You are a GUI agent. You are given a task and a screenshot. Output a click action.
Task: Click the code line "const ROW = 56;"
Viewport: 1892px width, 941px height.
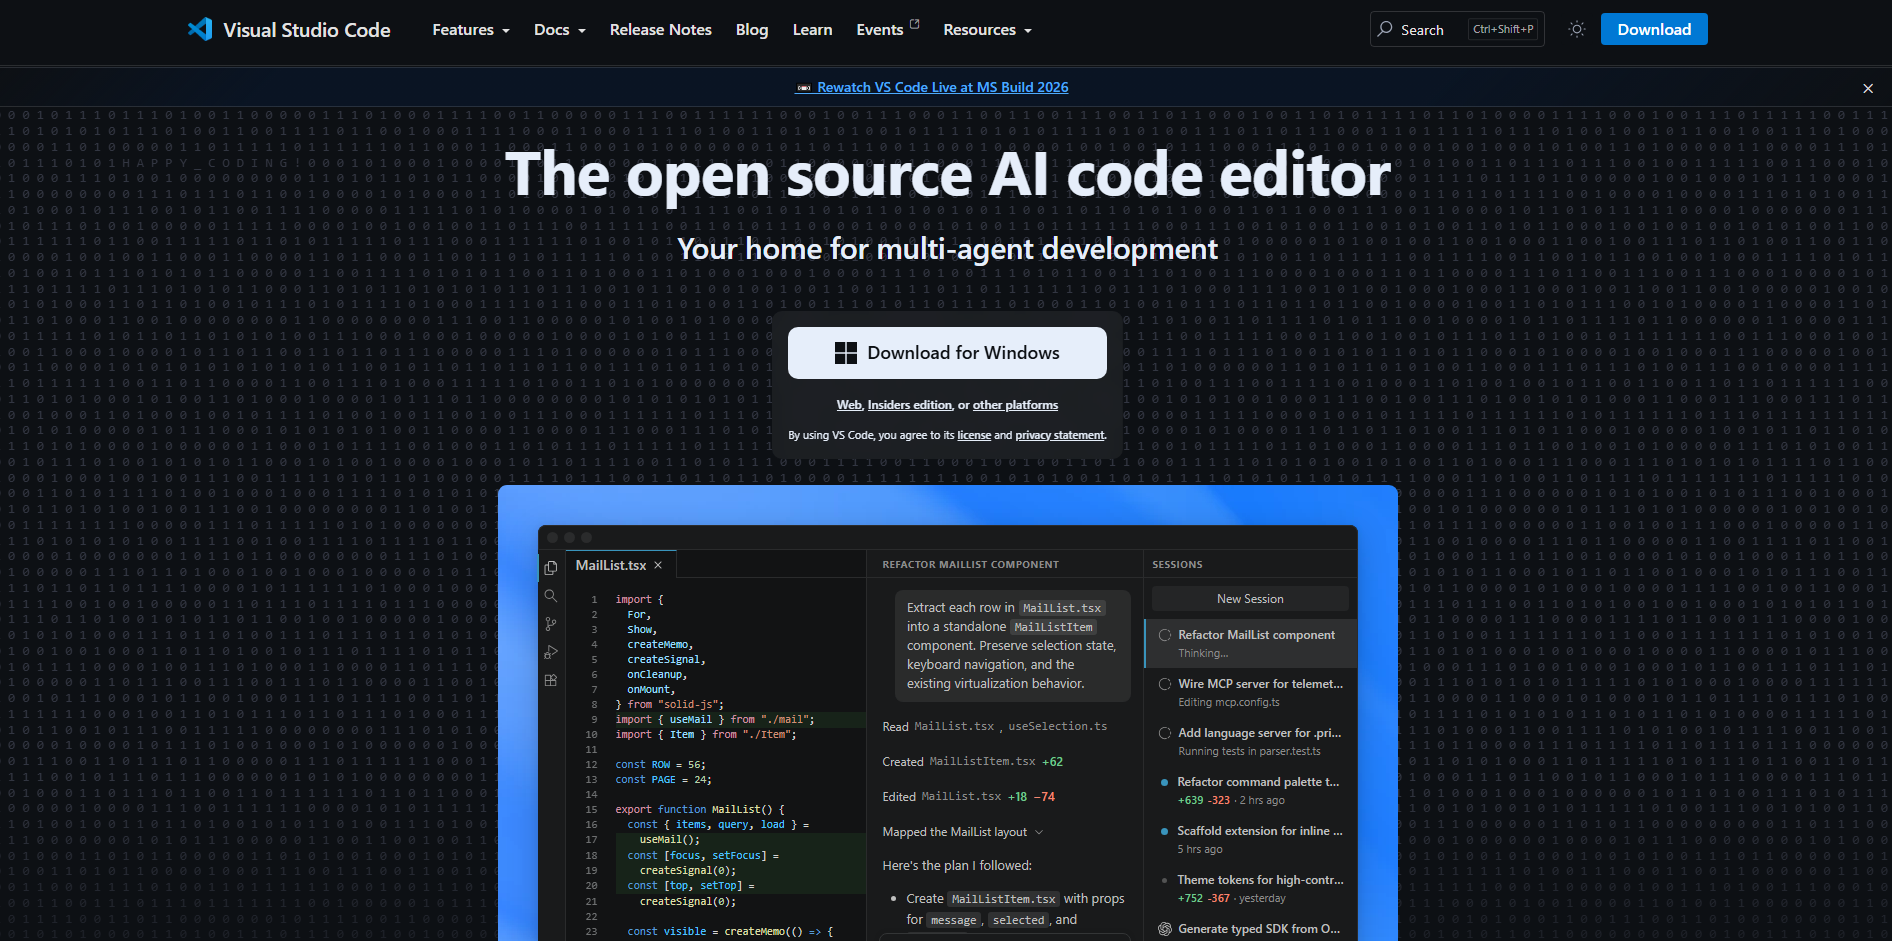660,765
